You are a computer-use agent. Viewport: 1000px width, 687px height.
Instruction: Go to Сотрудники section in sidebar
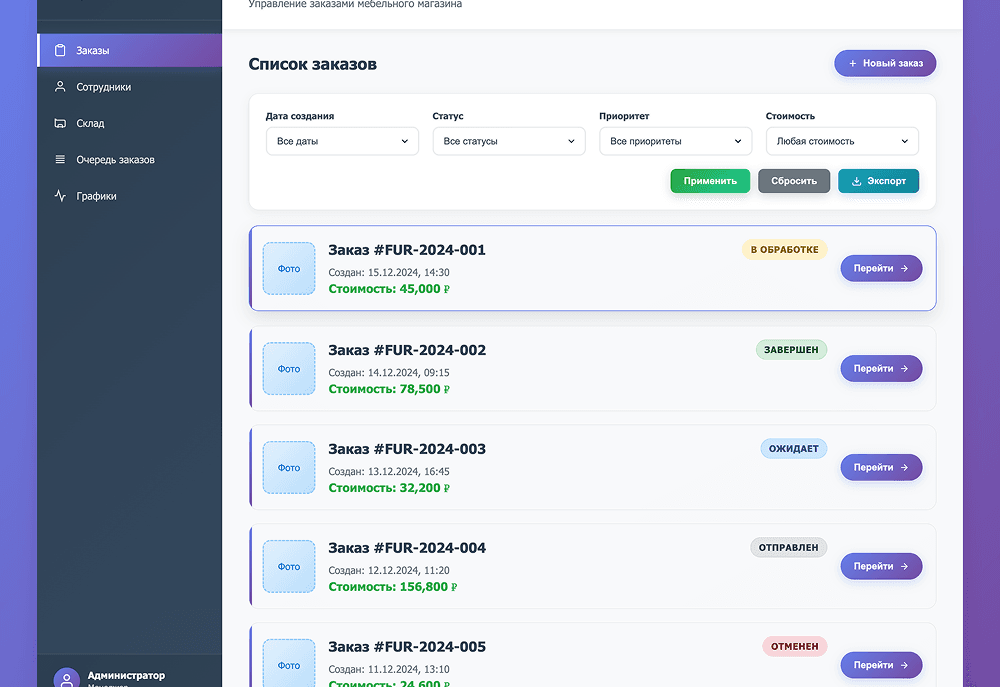coord(103,87)
